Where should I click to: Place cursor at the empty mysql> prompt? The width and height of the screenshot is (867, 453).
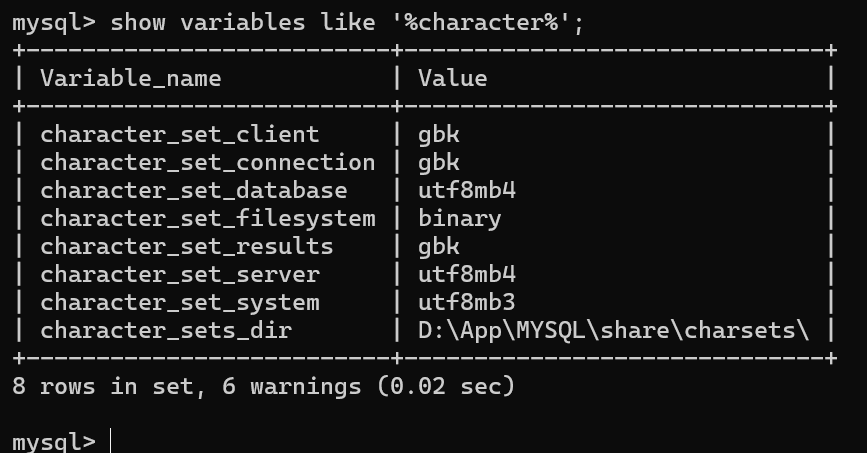112,441
